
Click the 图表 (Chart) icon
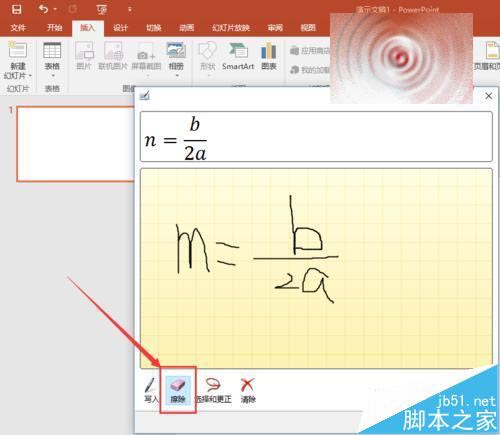pyautogui.click(x=269, y=51)
